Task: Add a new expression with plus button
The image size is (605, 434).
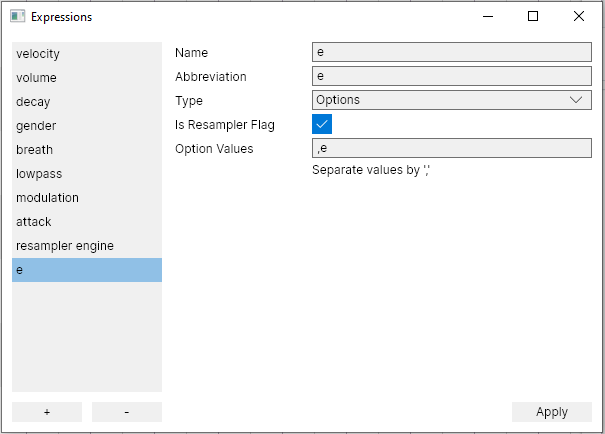Action: 47,412
